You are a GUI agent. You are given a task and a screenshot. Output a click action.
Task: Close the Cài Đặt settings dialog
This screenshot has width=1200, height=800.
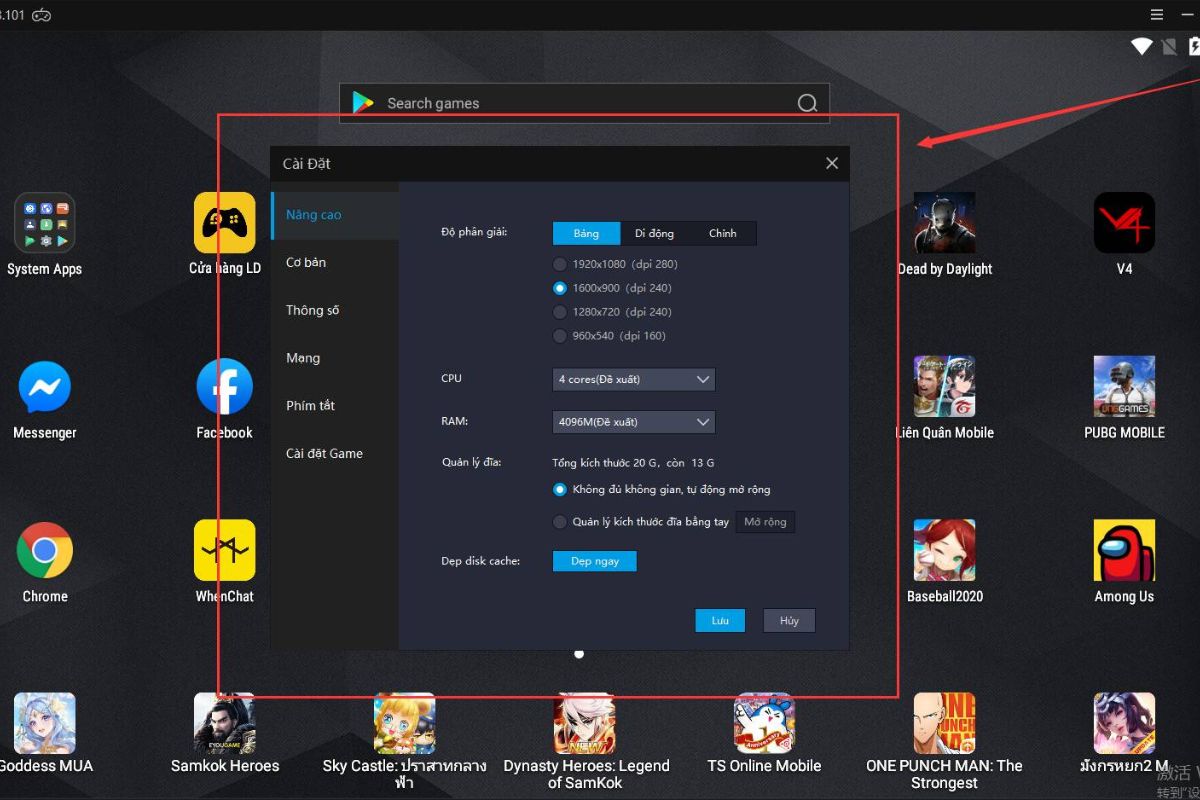click(832, 163)
